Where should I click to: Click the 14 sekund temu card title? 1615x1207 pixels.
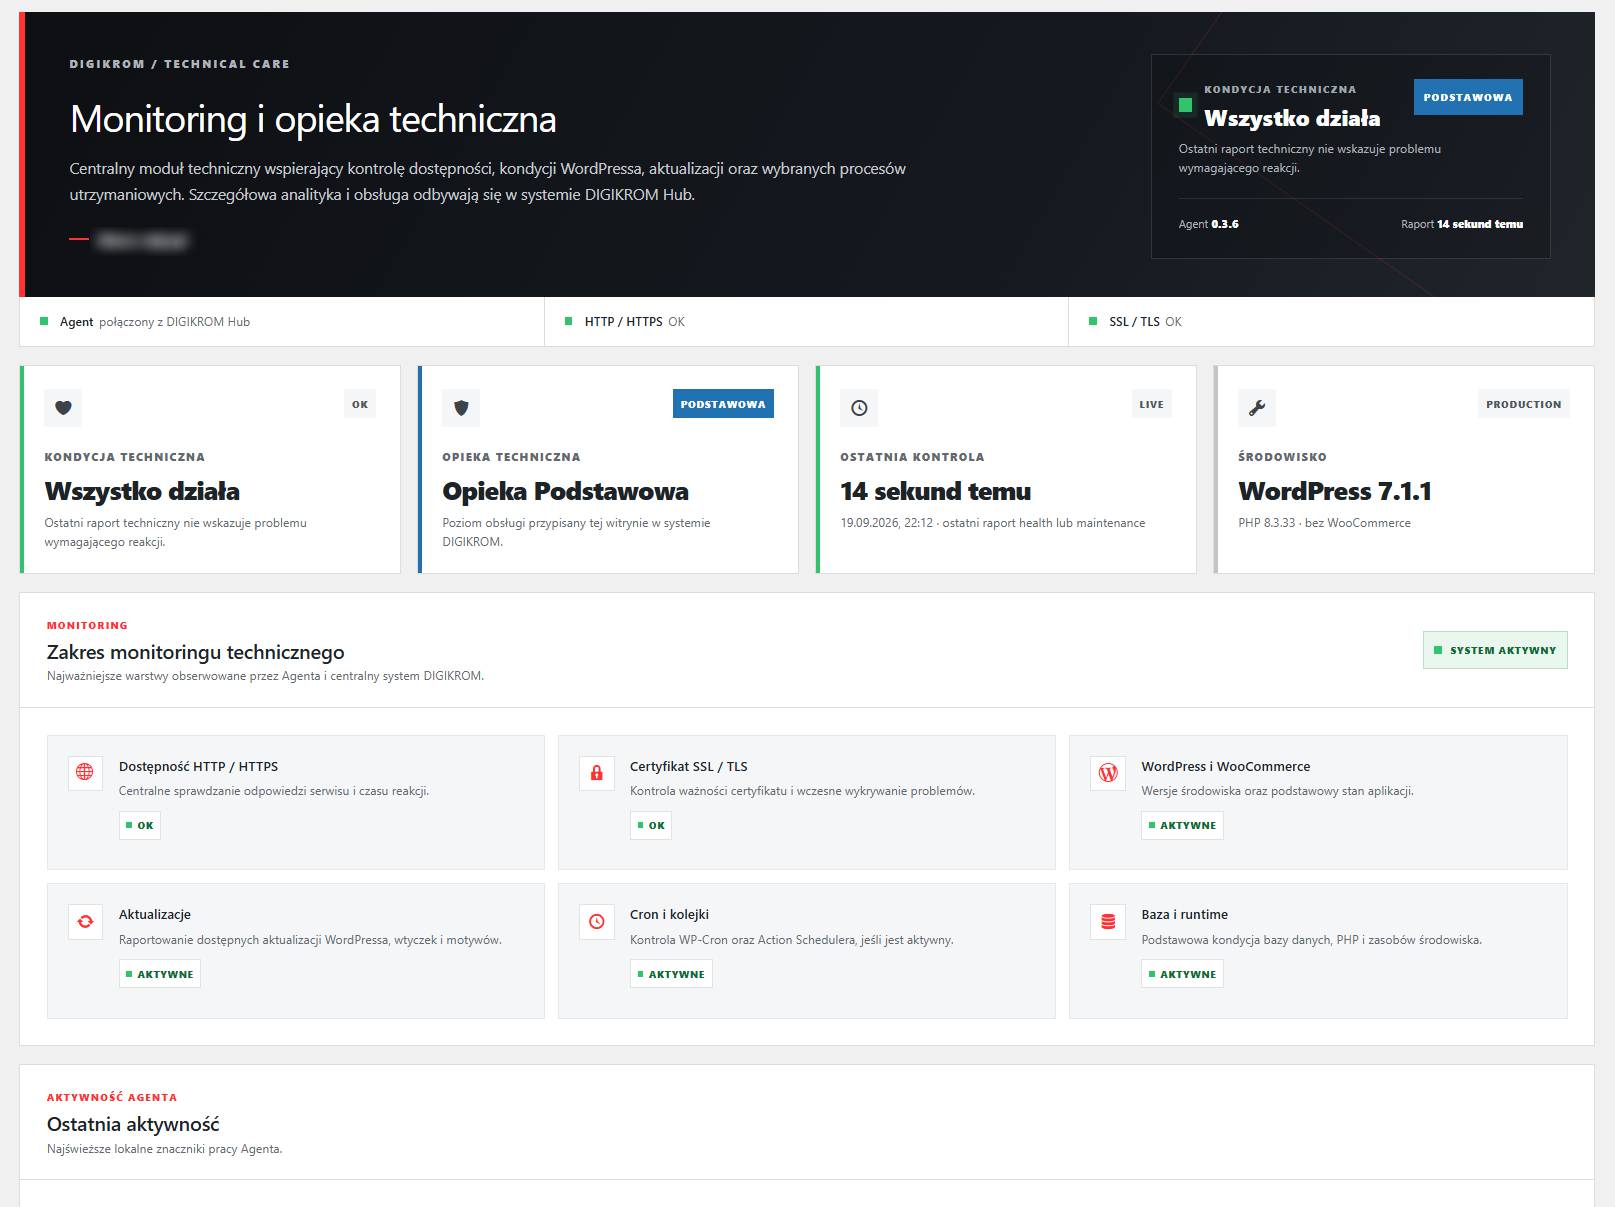coord(935,491)
